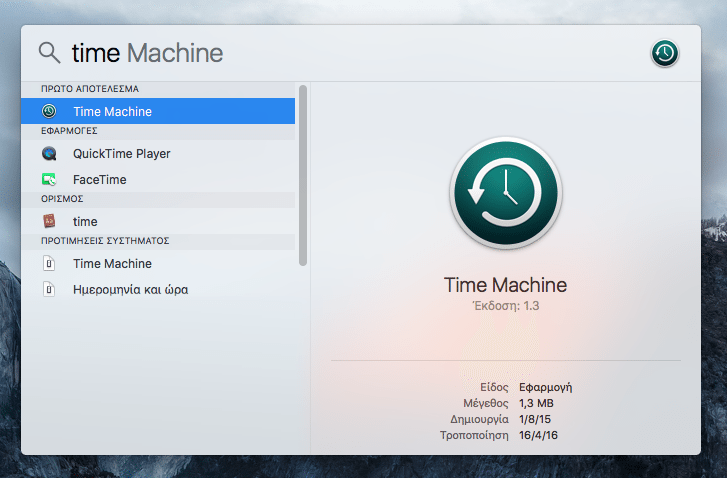The height and width of the screenshot is (478, 727).
Task: Click the Δημιουργία label
Action: click(x=479, y=419)
